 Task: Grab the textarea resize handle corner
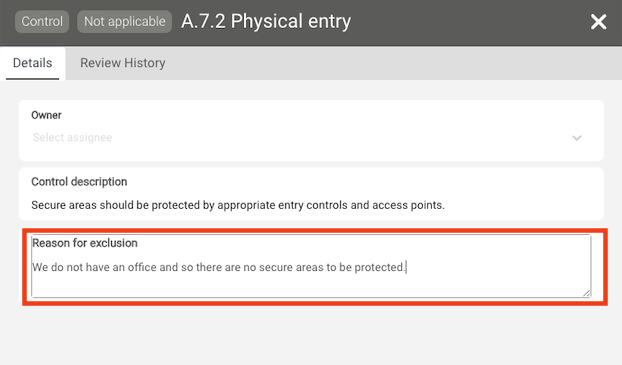click(x=587, y=293)
